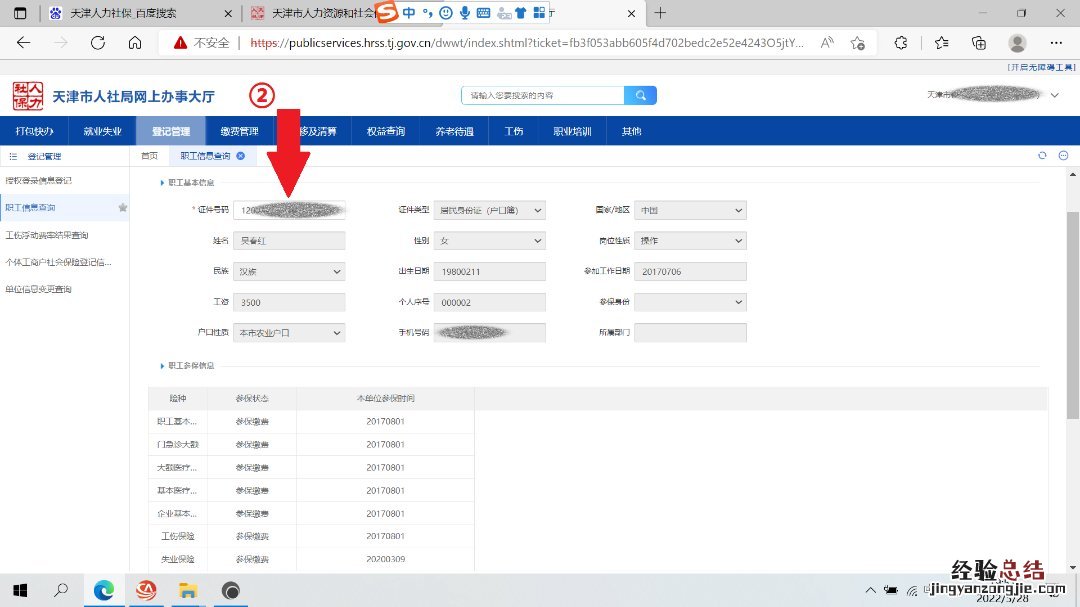Open the more options circle icon
The width and height of the screenshot is (1080, 607).
pyautogui.click(x=1063, y=156)
